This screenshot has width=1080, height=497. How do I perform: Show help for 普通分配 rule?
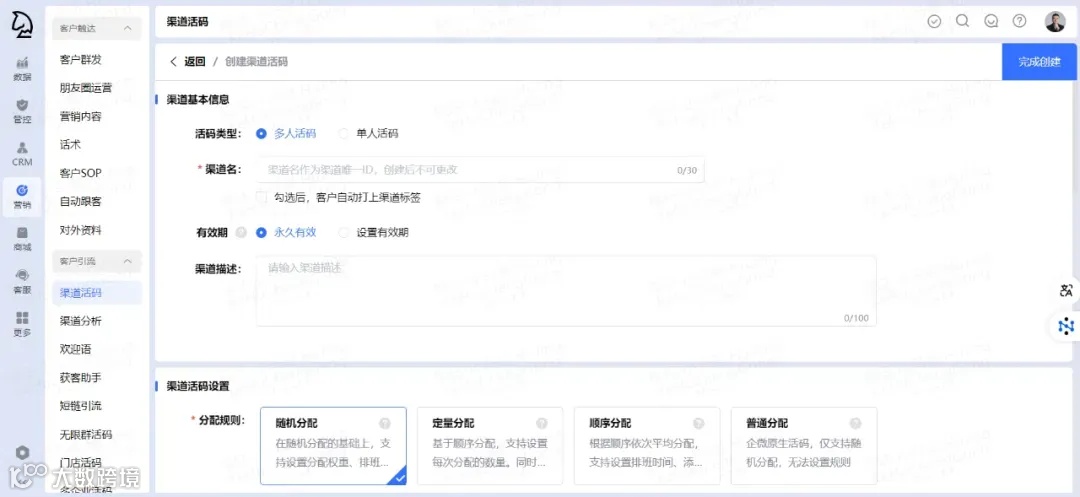tap(855, 423)
